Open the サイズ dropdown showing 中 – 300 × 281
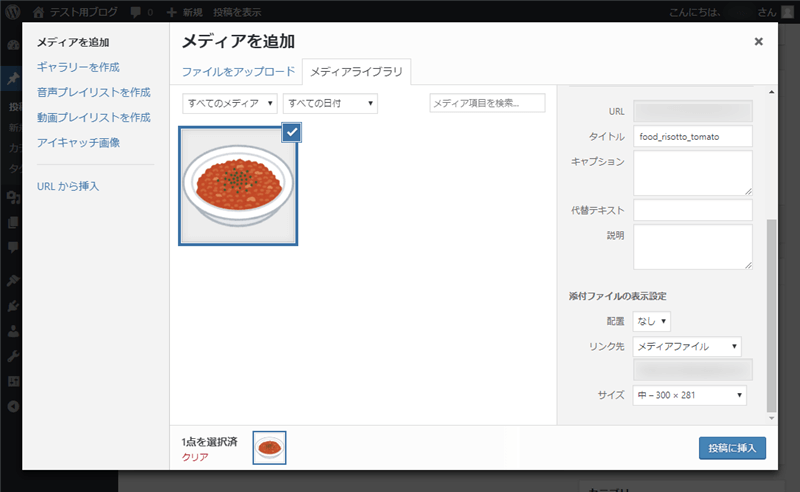Viewport: 800px width, 492px height. pyautogui.click(x=690, y=396)
